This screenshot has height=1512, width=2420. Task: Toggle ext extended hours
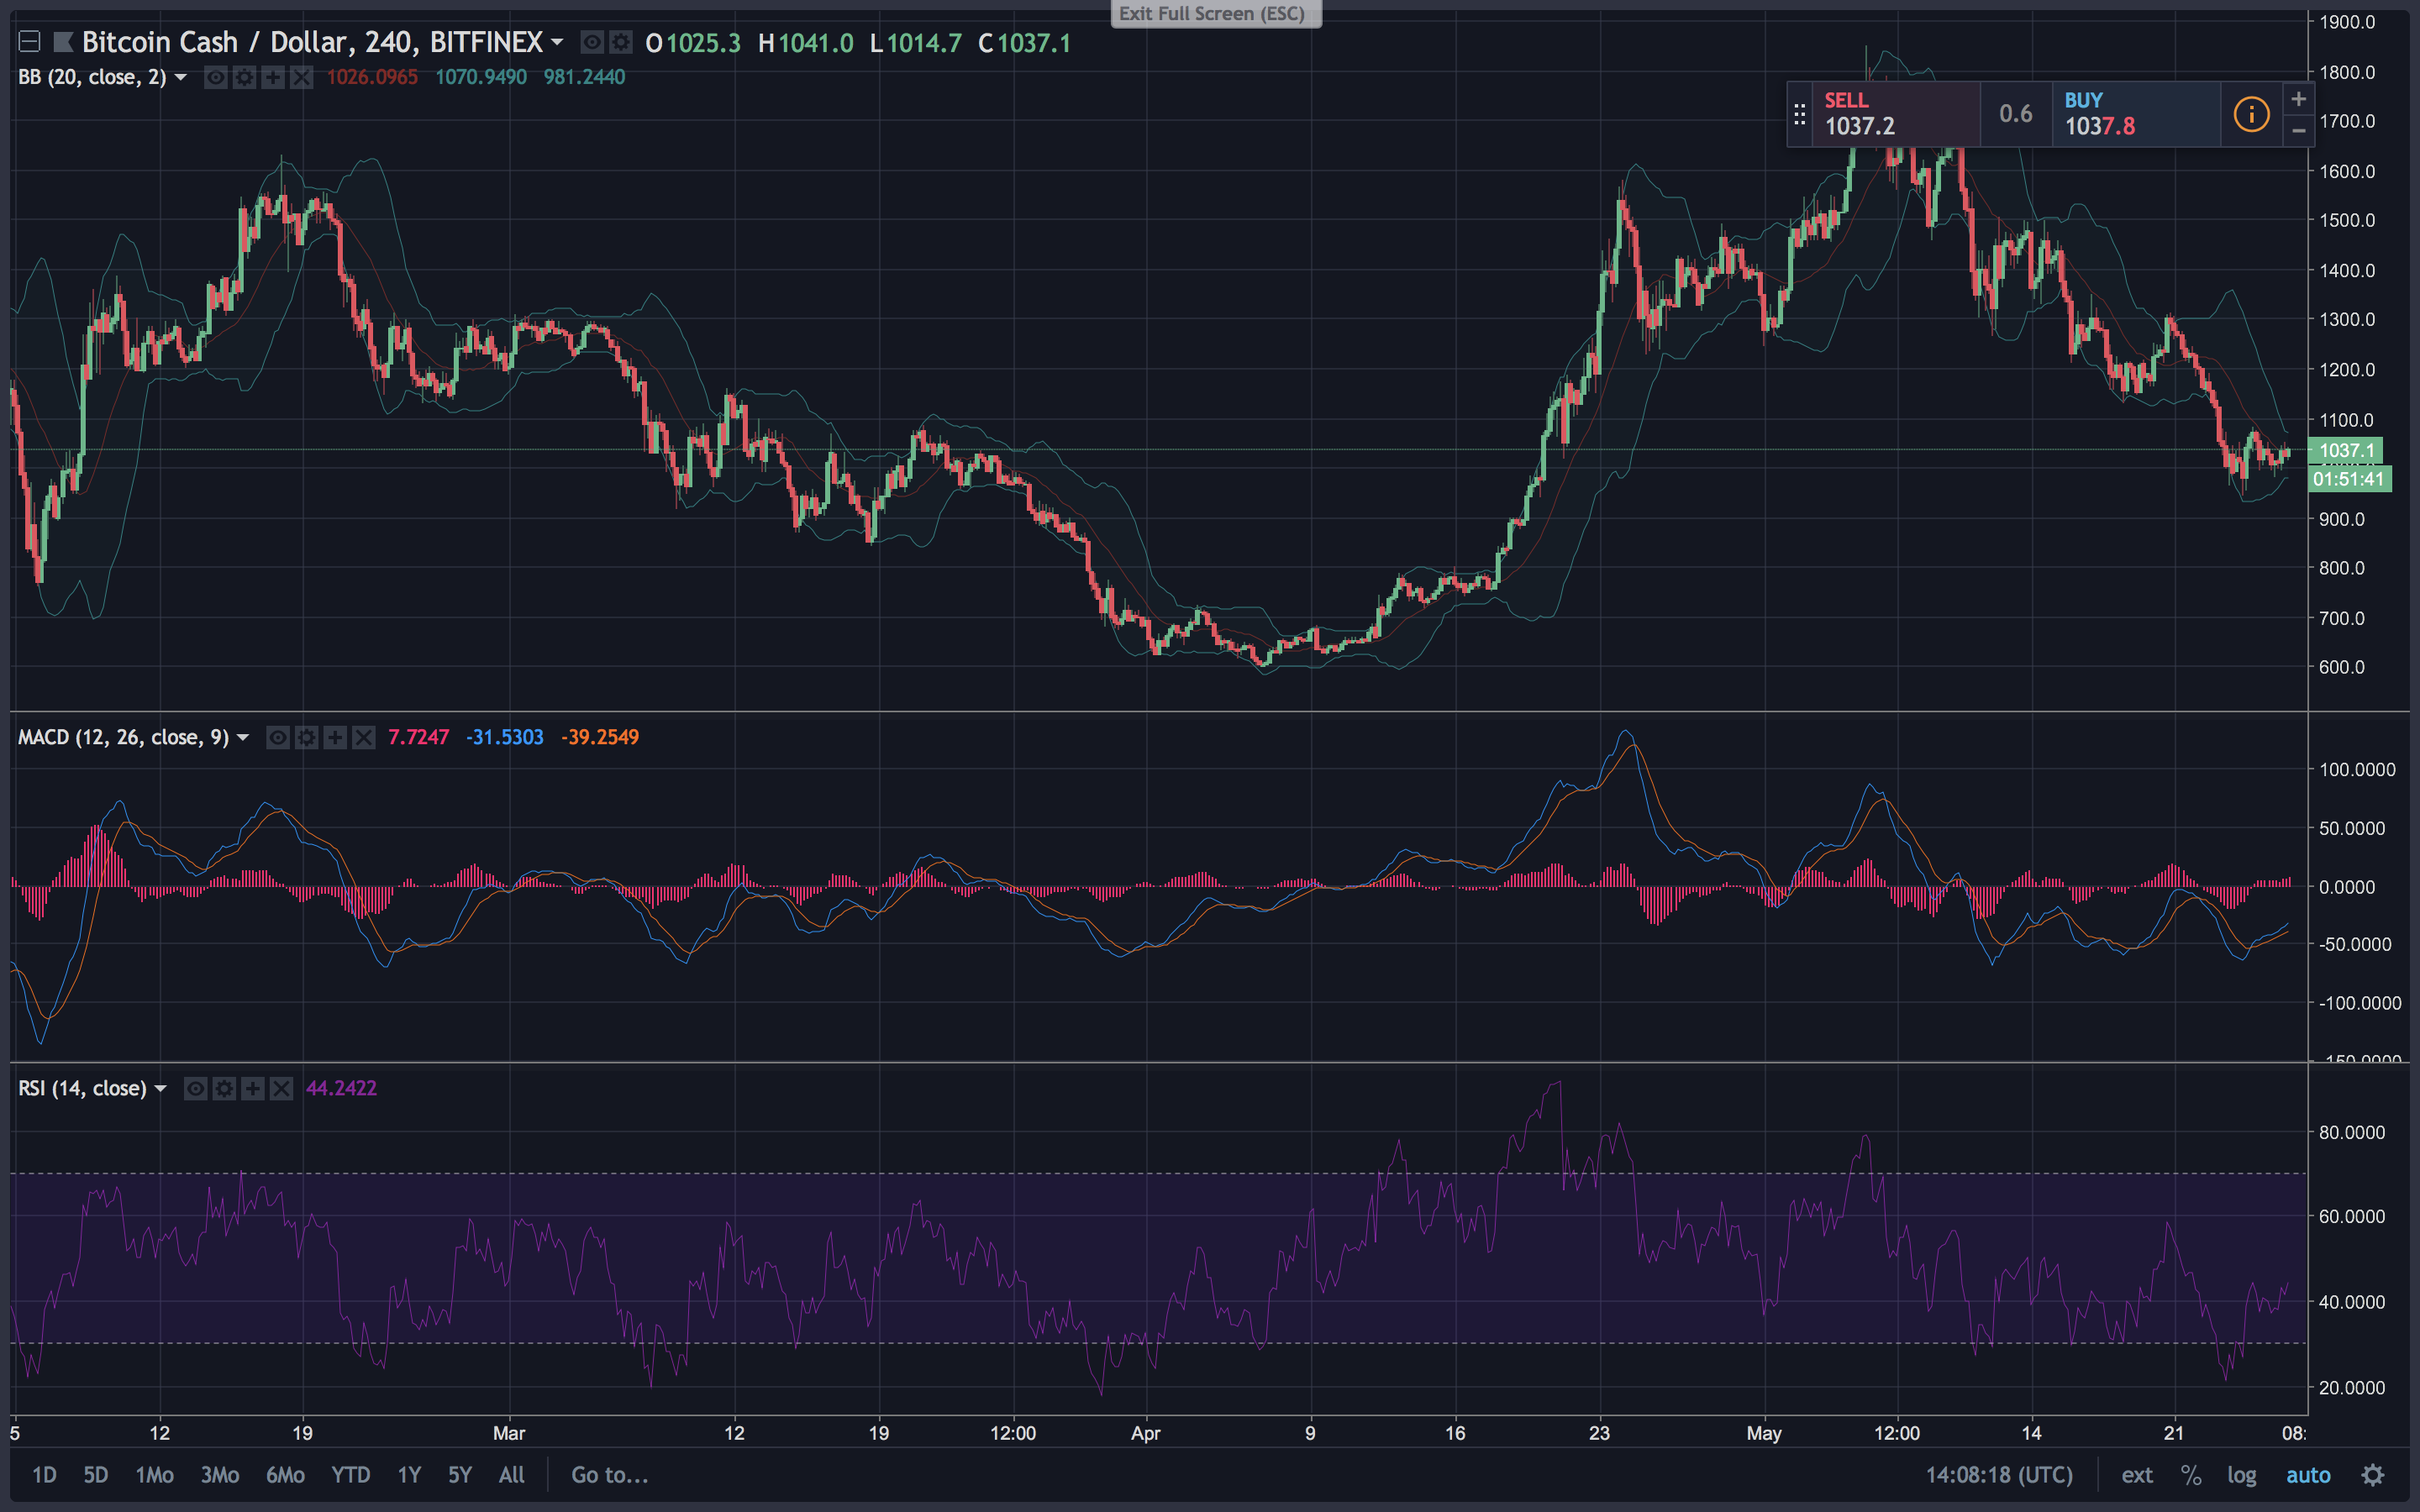(x=2137, y=1475)
